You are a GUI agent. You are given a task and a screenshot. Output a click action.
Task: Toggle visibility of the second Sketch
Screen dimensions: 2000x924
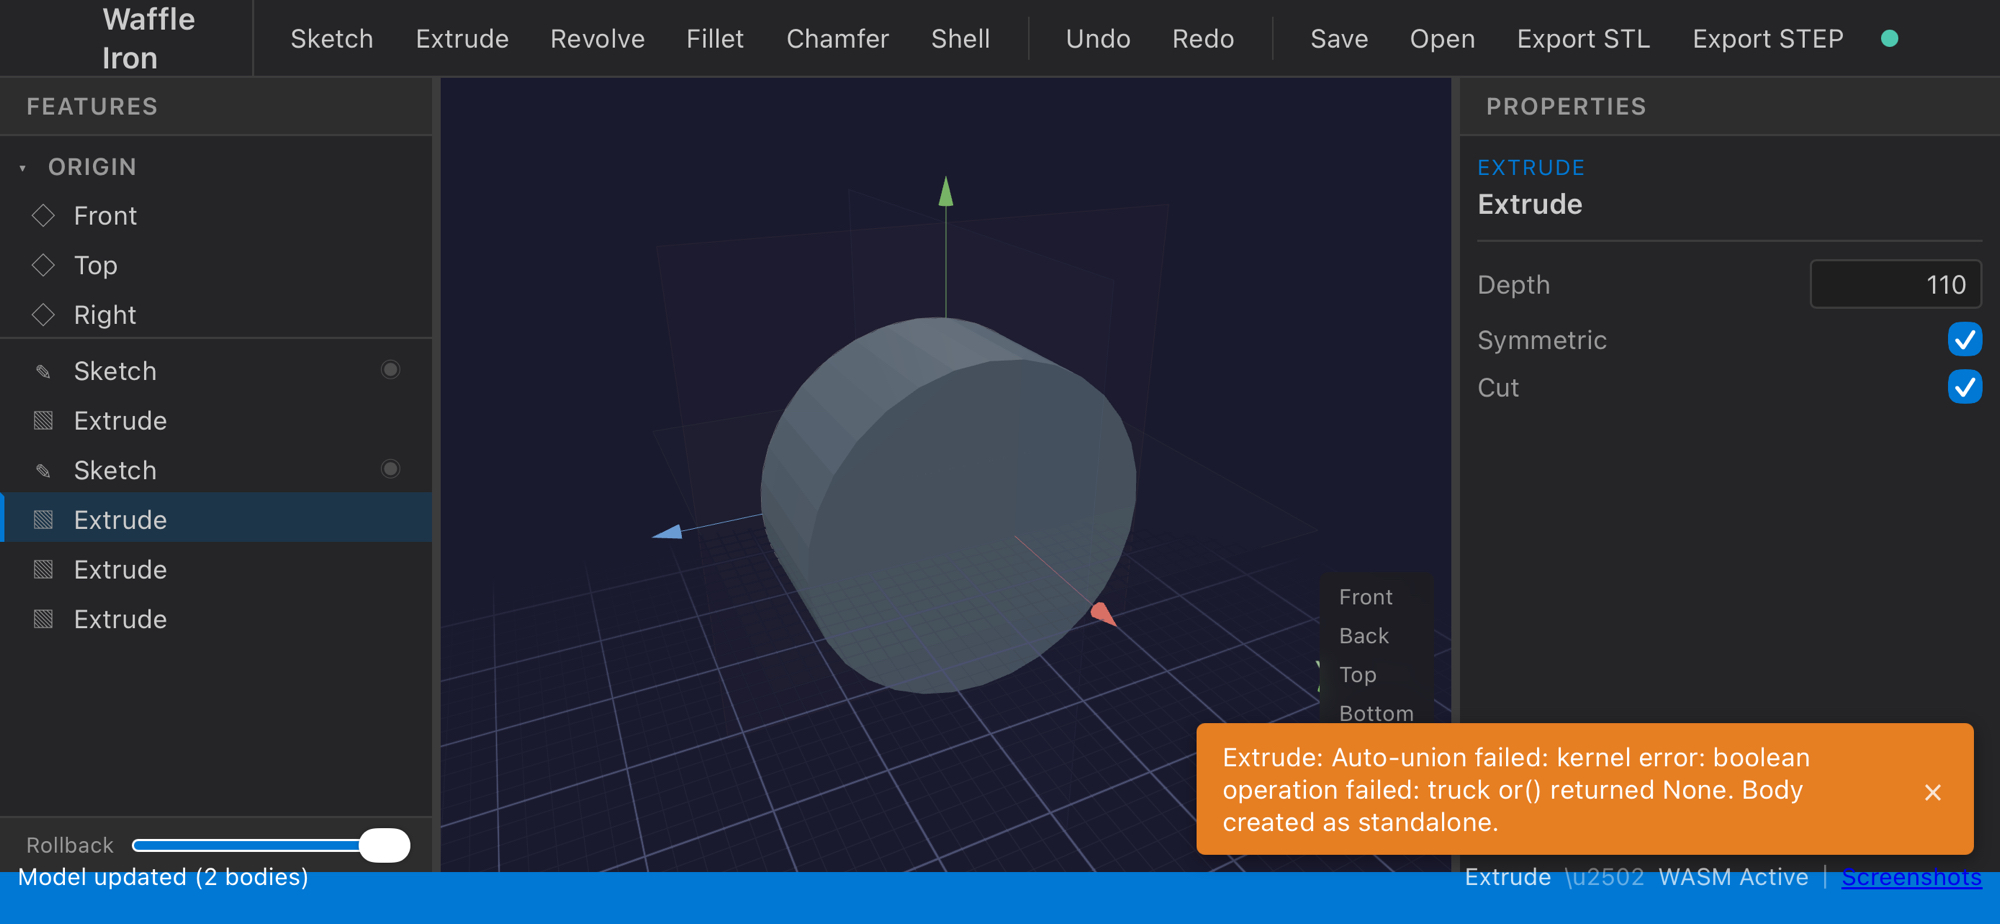[390, 469]
